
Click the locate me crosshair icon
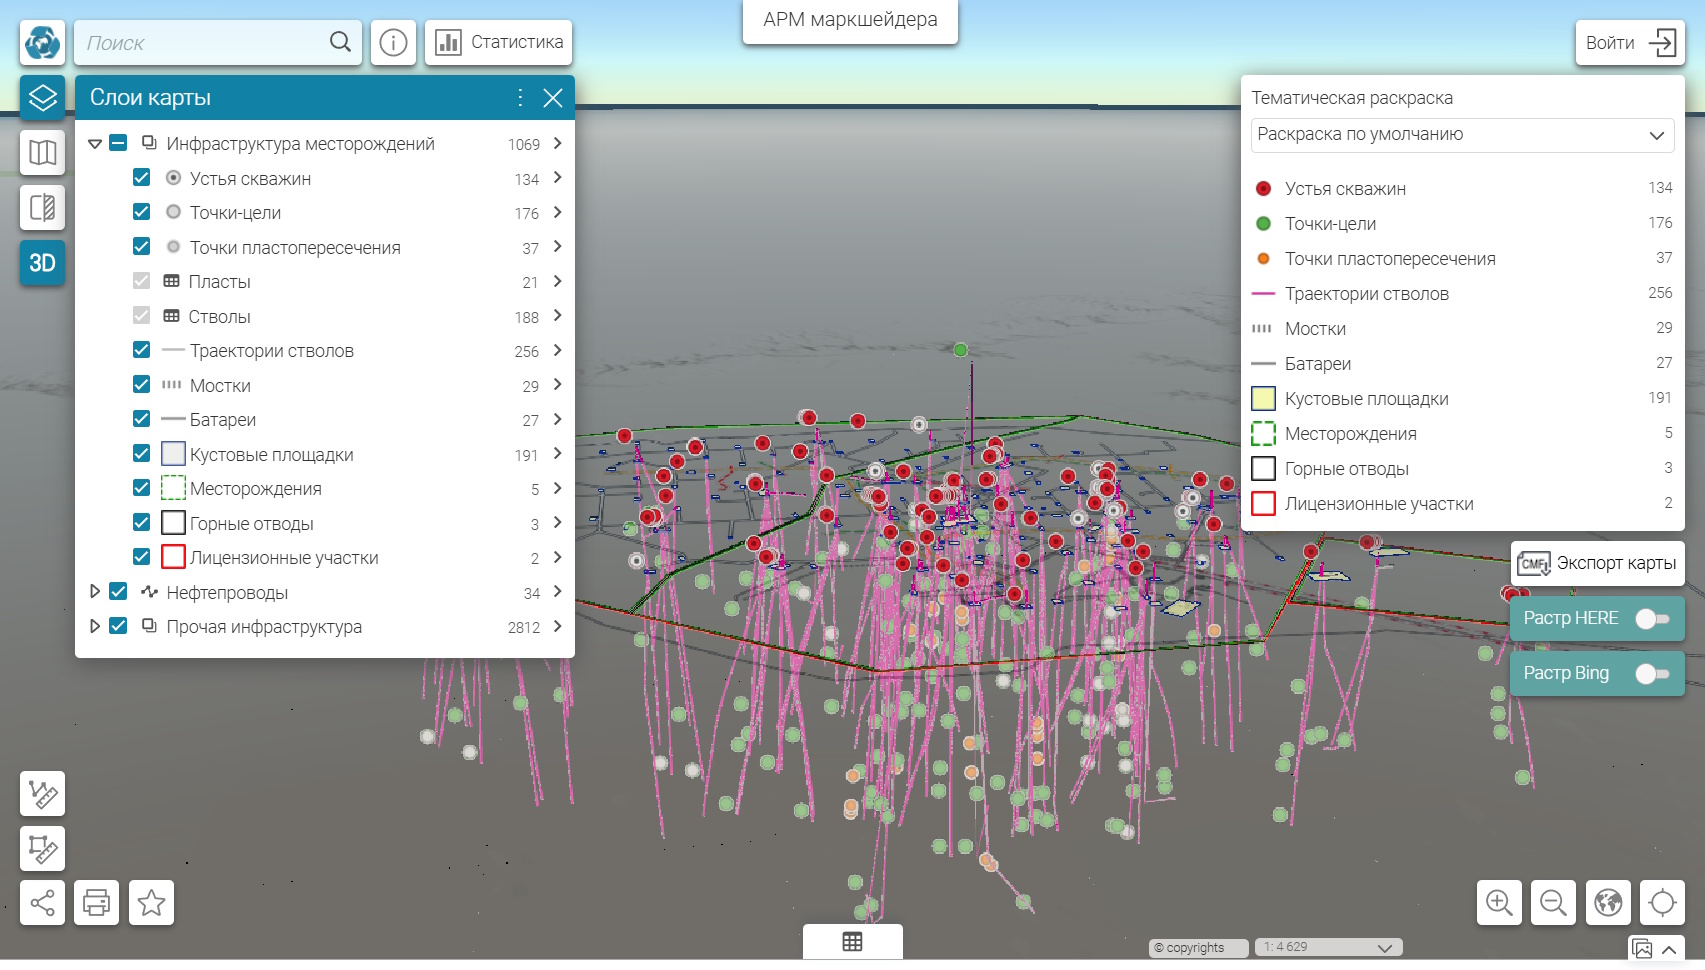click(x=1662, y=903)
